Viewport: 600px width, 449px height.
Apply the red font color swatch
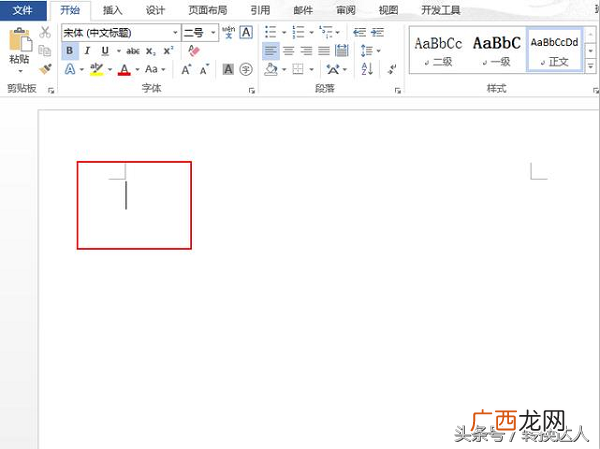[124, 70]
